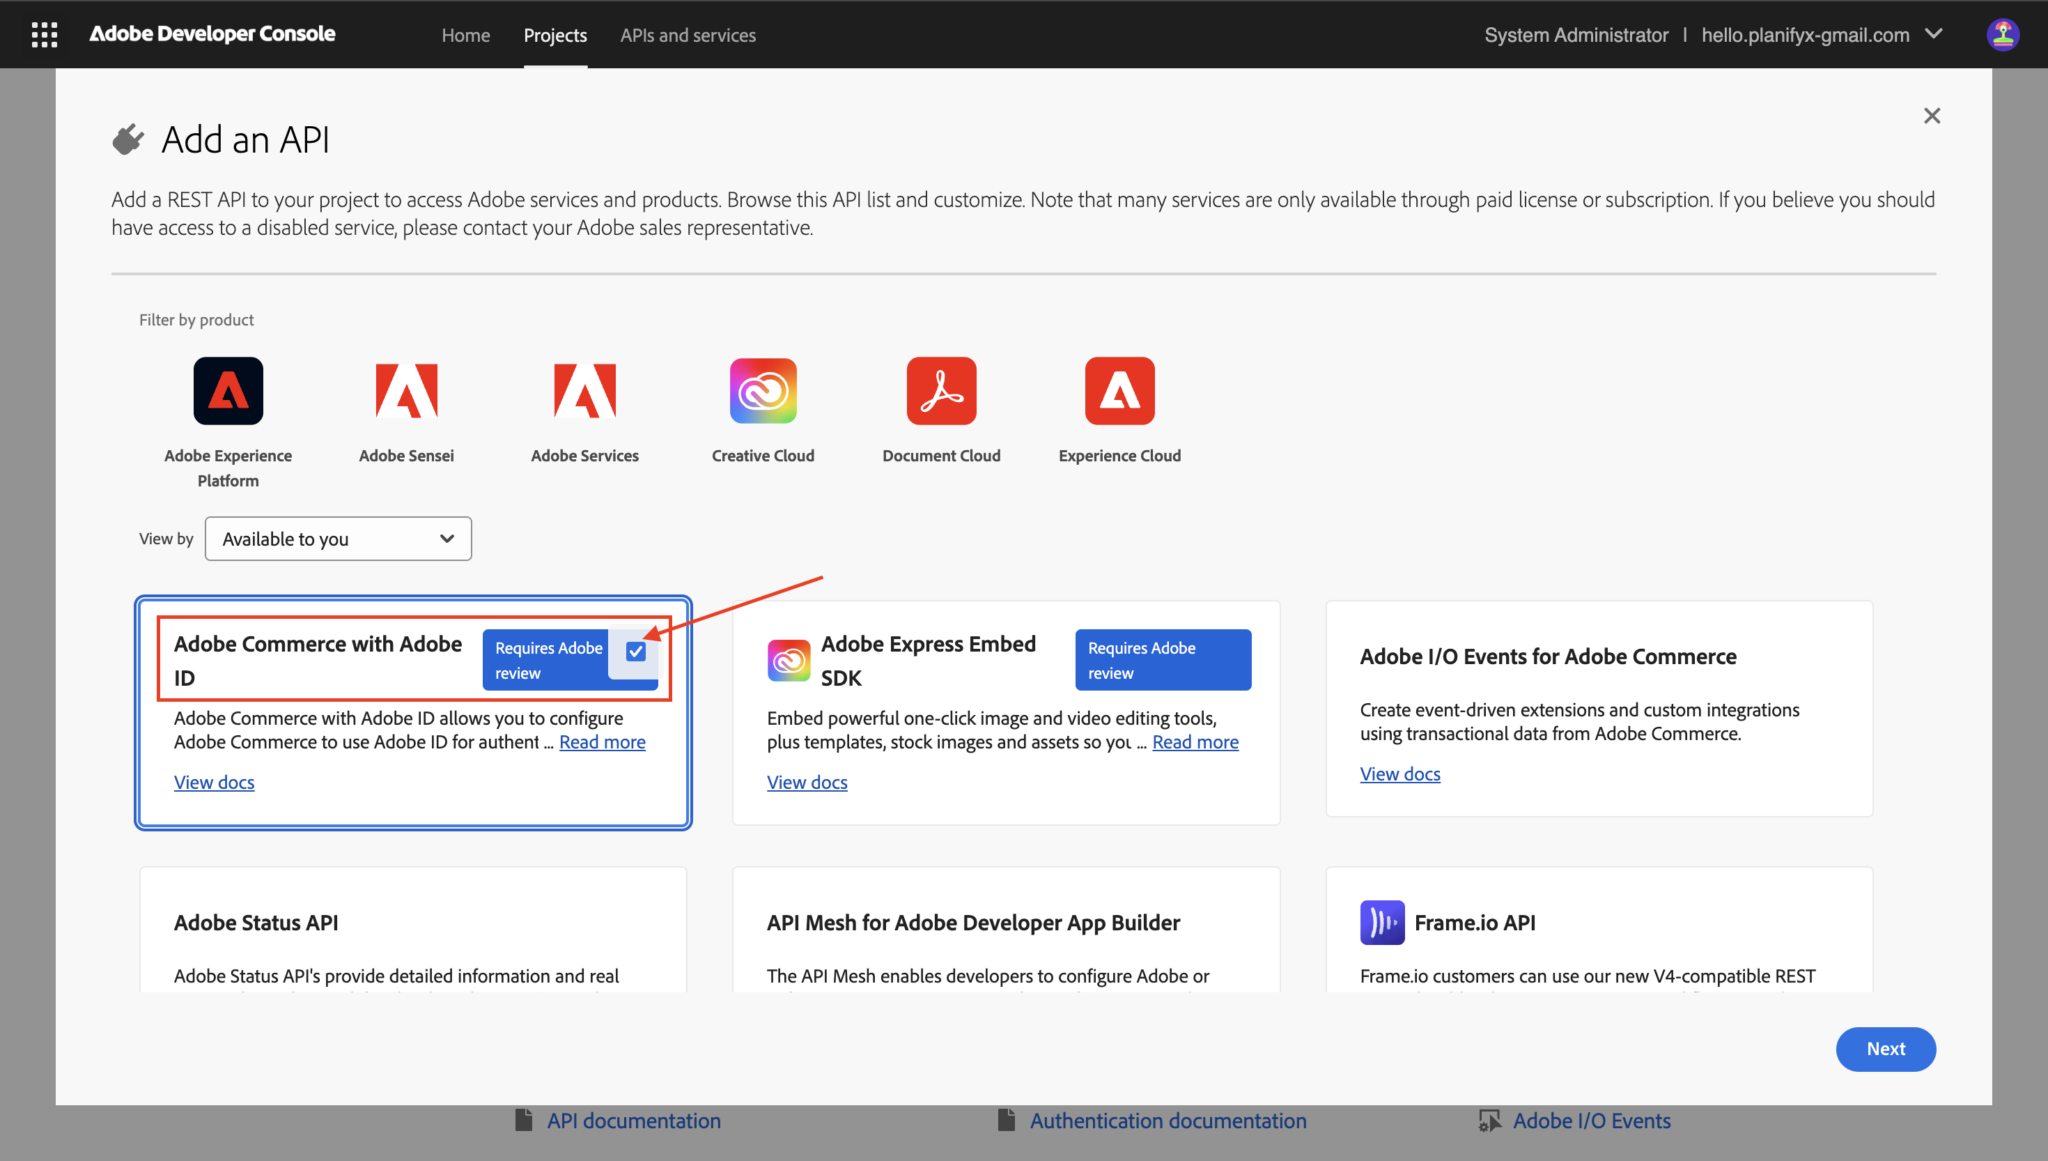Filter by Adobe Sensei icon
The height and width of the screenshot is (1161, 2048).
point(406,391)
